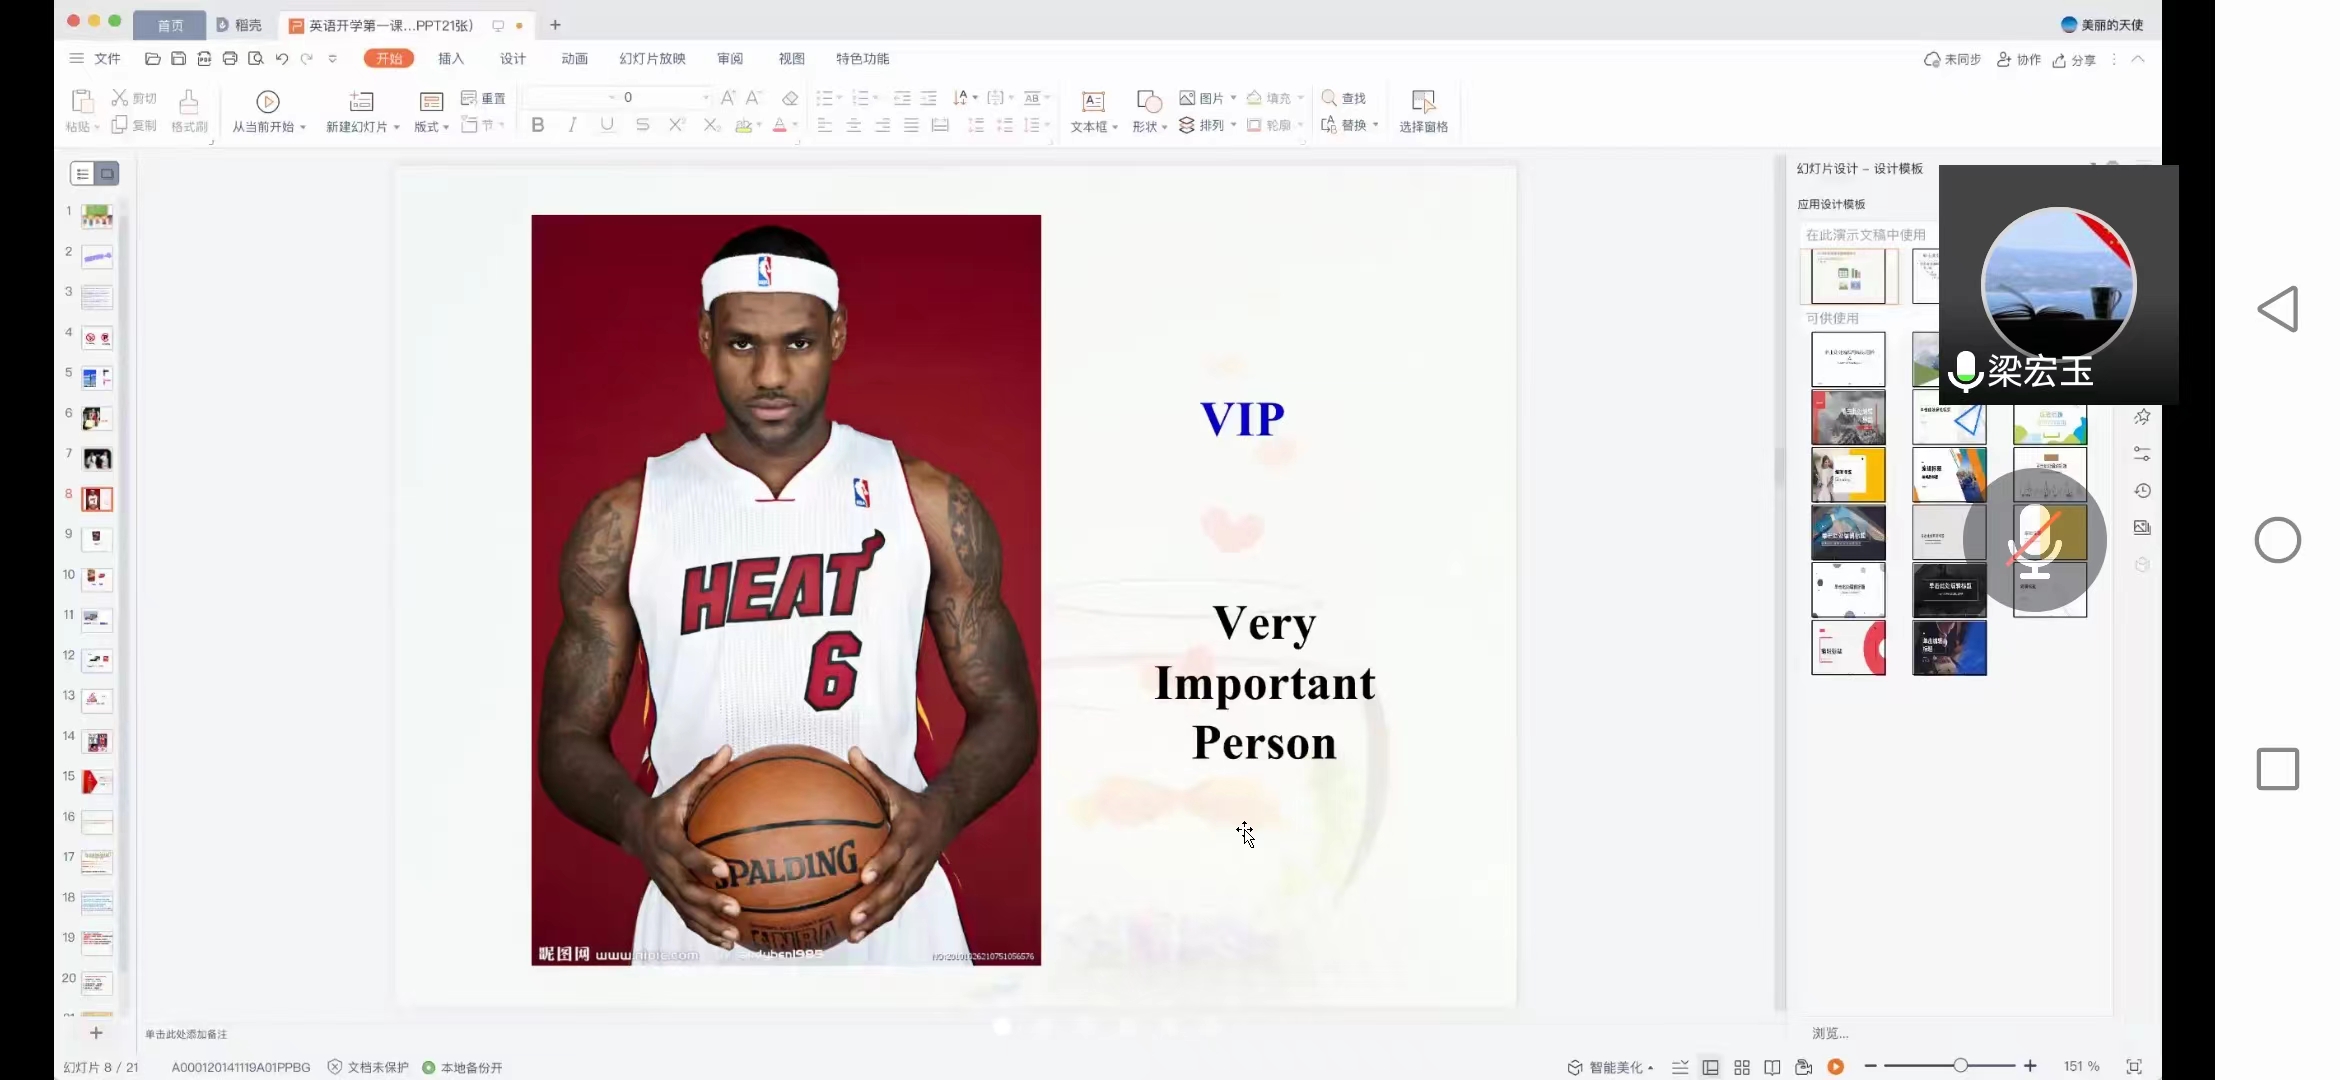This screenshot has height=1080, width=2340.
Task: Toggle notes pane from the status bar
Action: pyautogui.click(x=1680, y=1067)
